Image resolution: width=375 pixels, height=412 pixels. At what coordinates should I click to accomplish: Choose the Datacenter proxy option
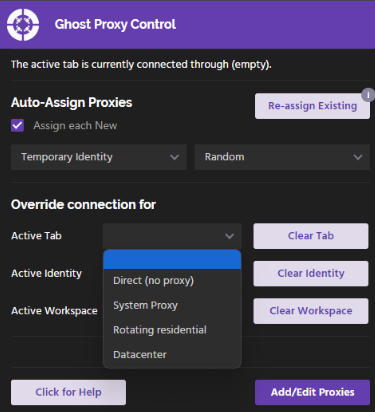[172, 355]
